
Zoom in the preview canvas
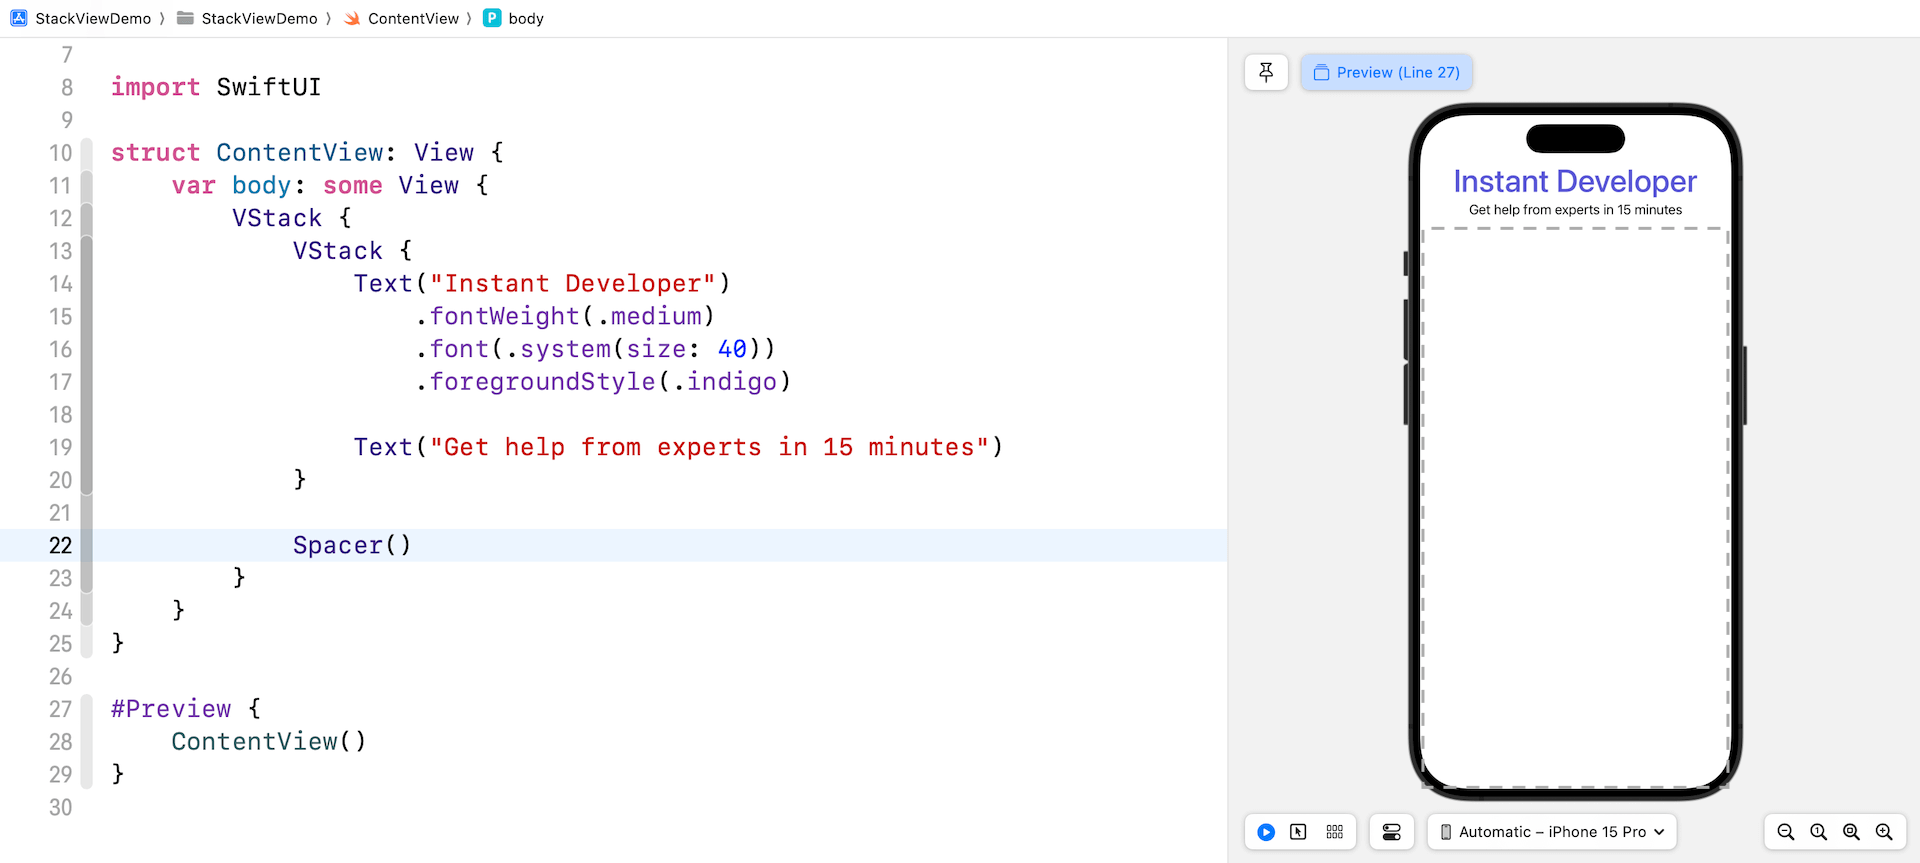coord(1884,832)
